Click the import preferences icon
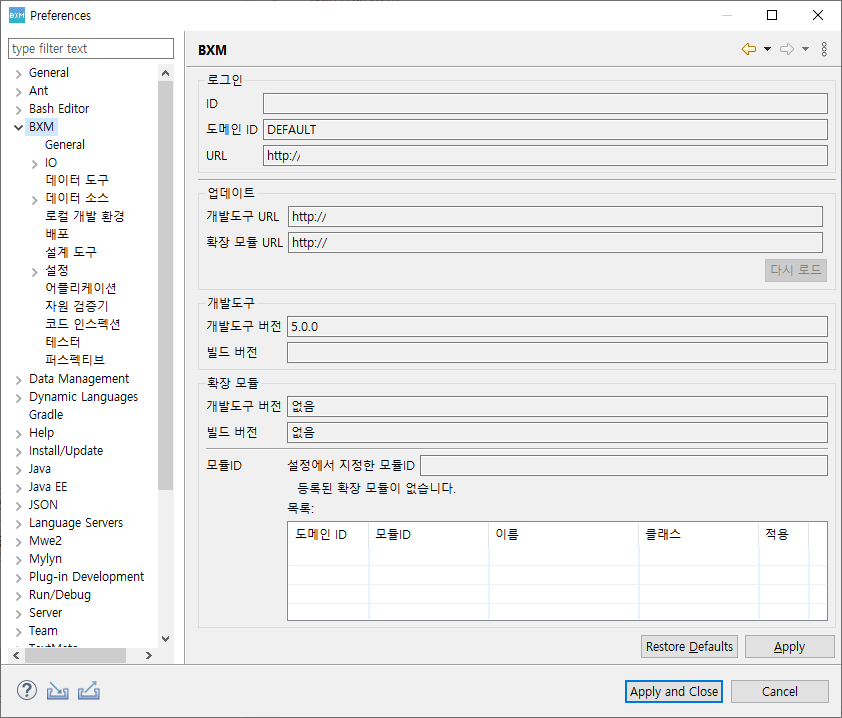Viewport: 842px width, 718px height. coord(57,691)
